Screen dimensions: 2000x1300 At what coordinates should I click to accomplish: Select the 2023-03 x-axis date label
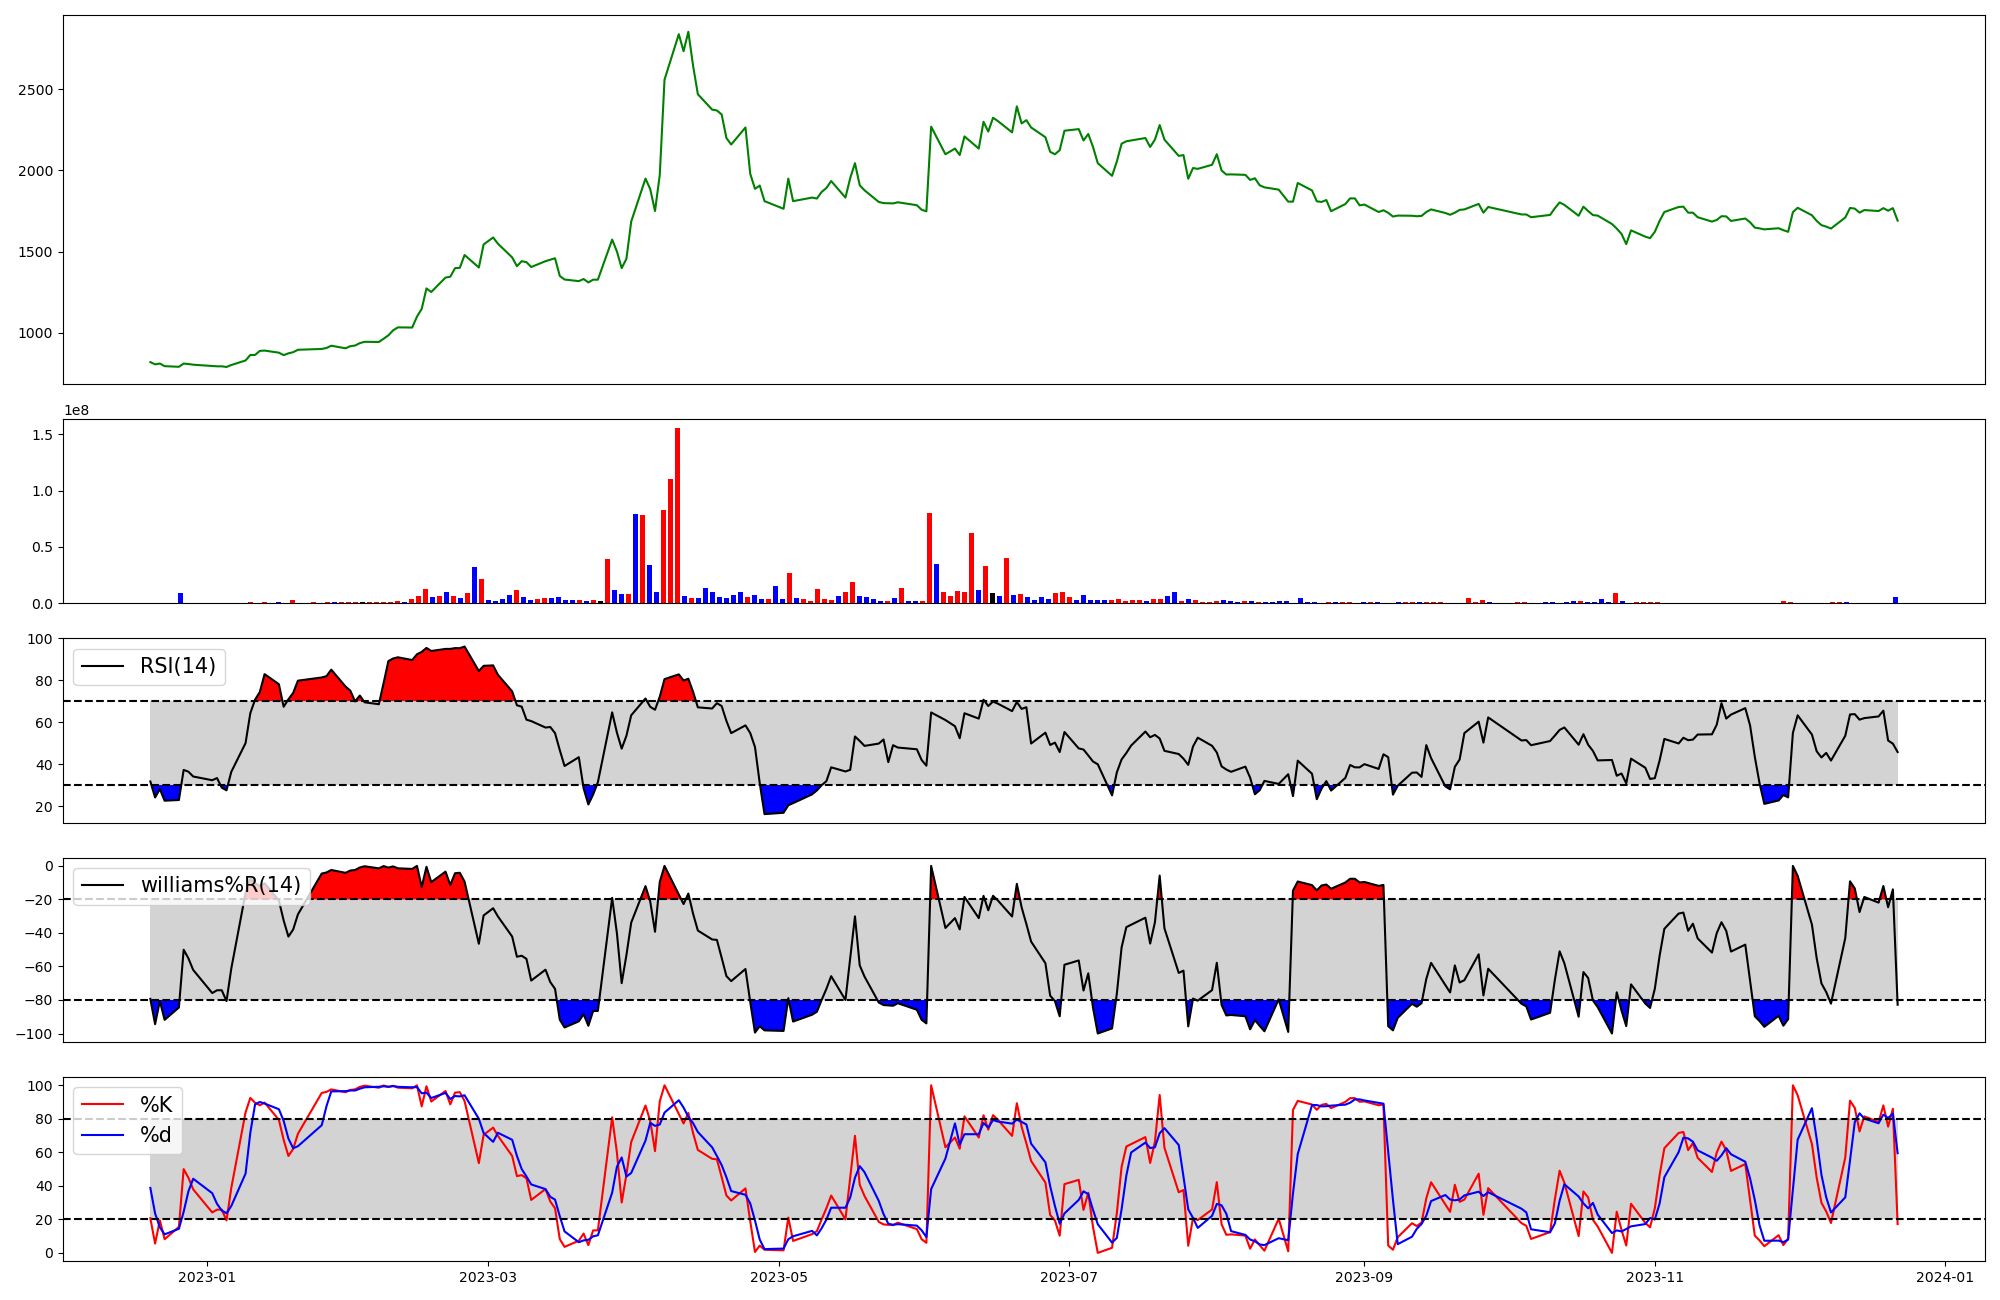(488, 1277)
